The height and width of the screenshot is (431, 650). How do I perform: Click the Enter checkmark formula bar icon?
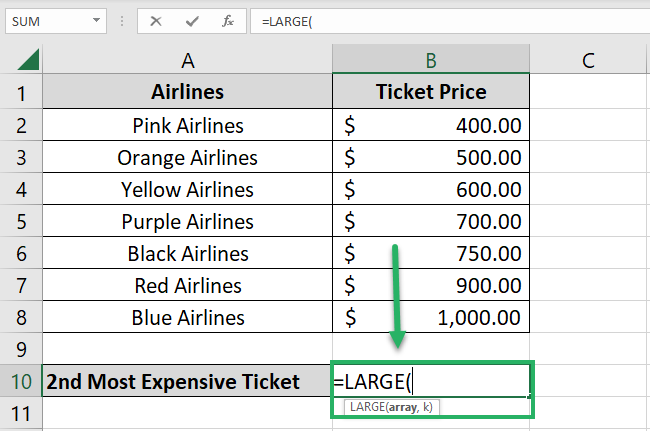click(192, 21)
